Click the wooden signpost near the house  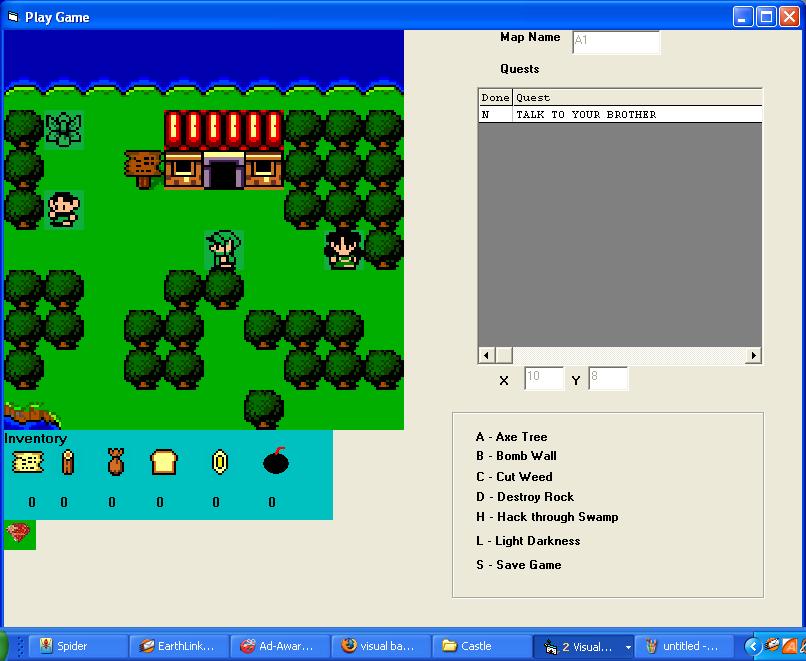click(143, 168)
